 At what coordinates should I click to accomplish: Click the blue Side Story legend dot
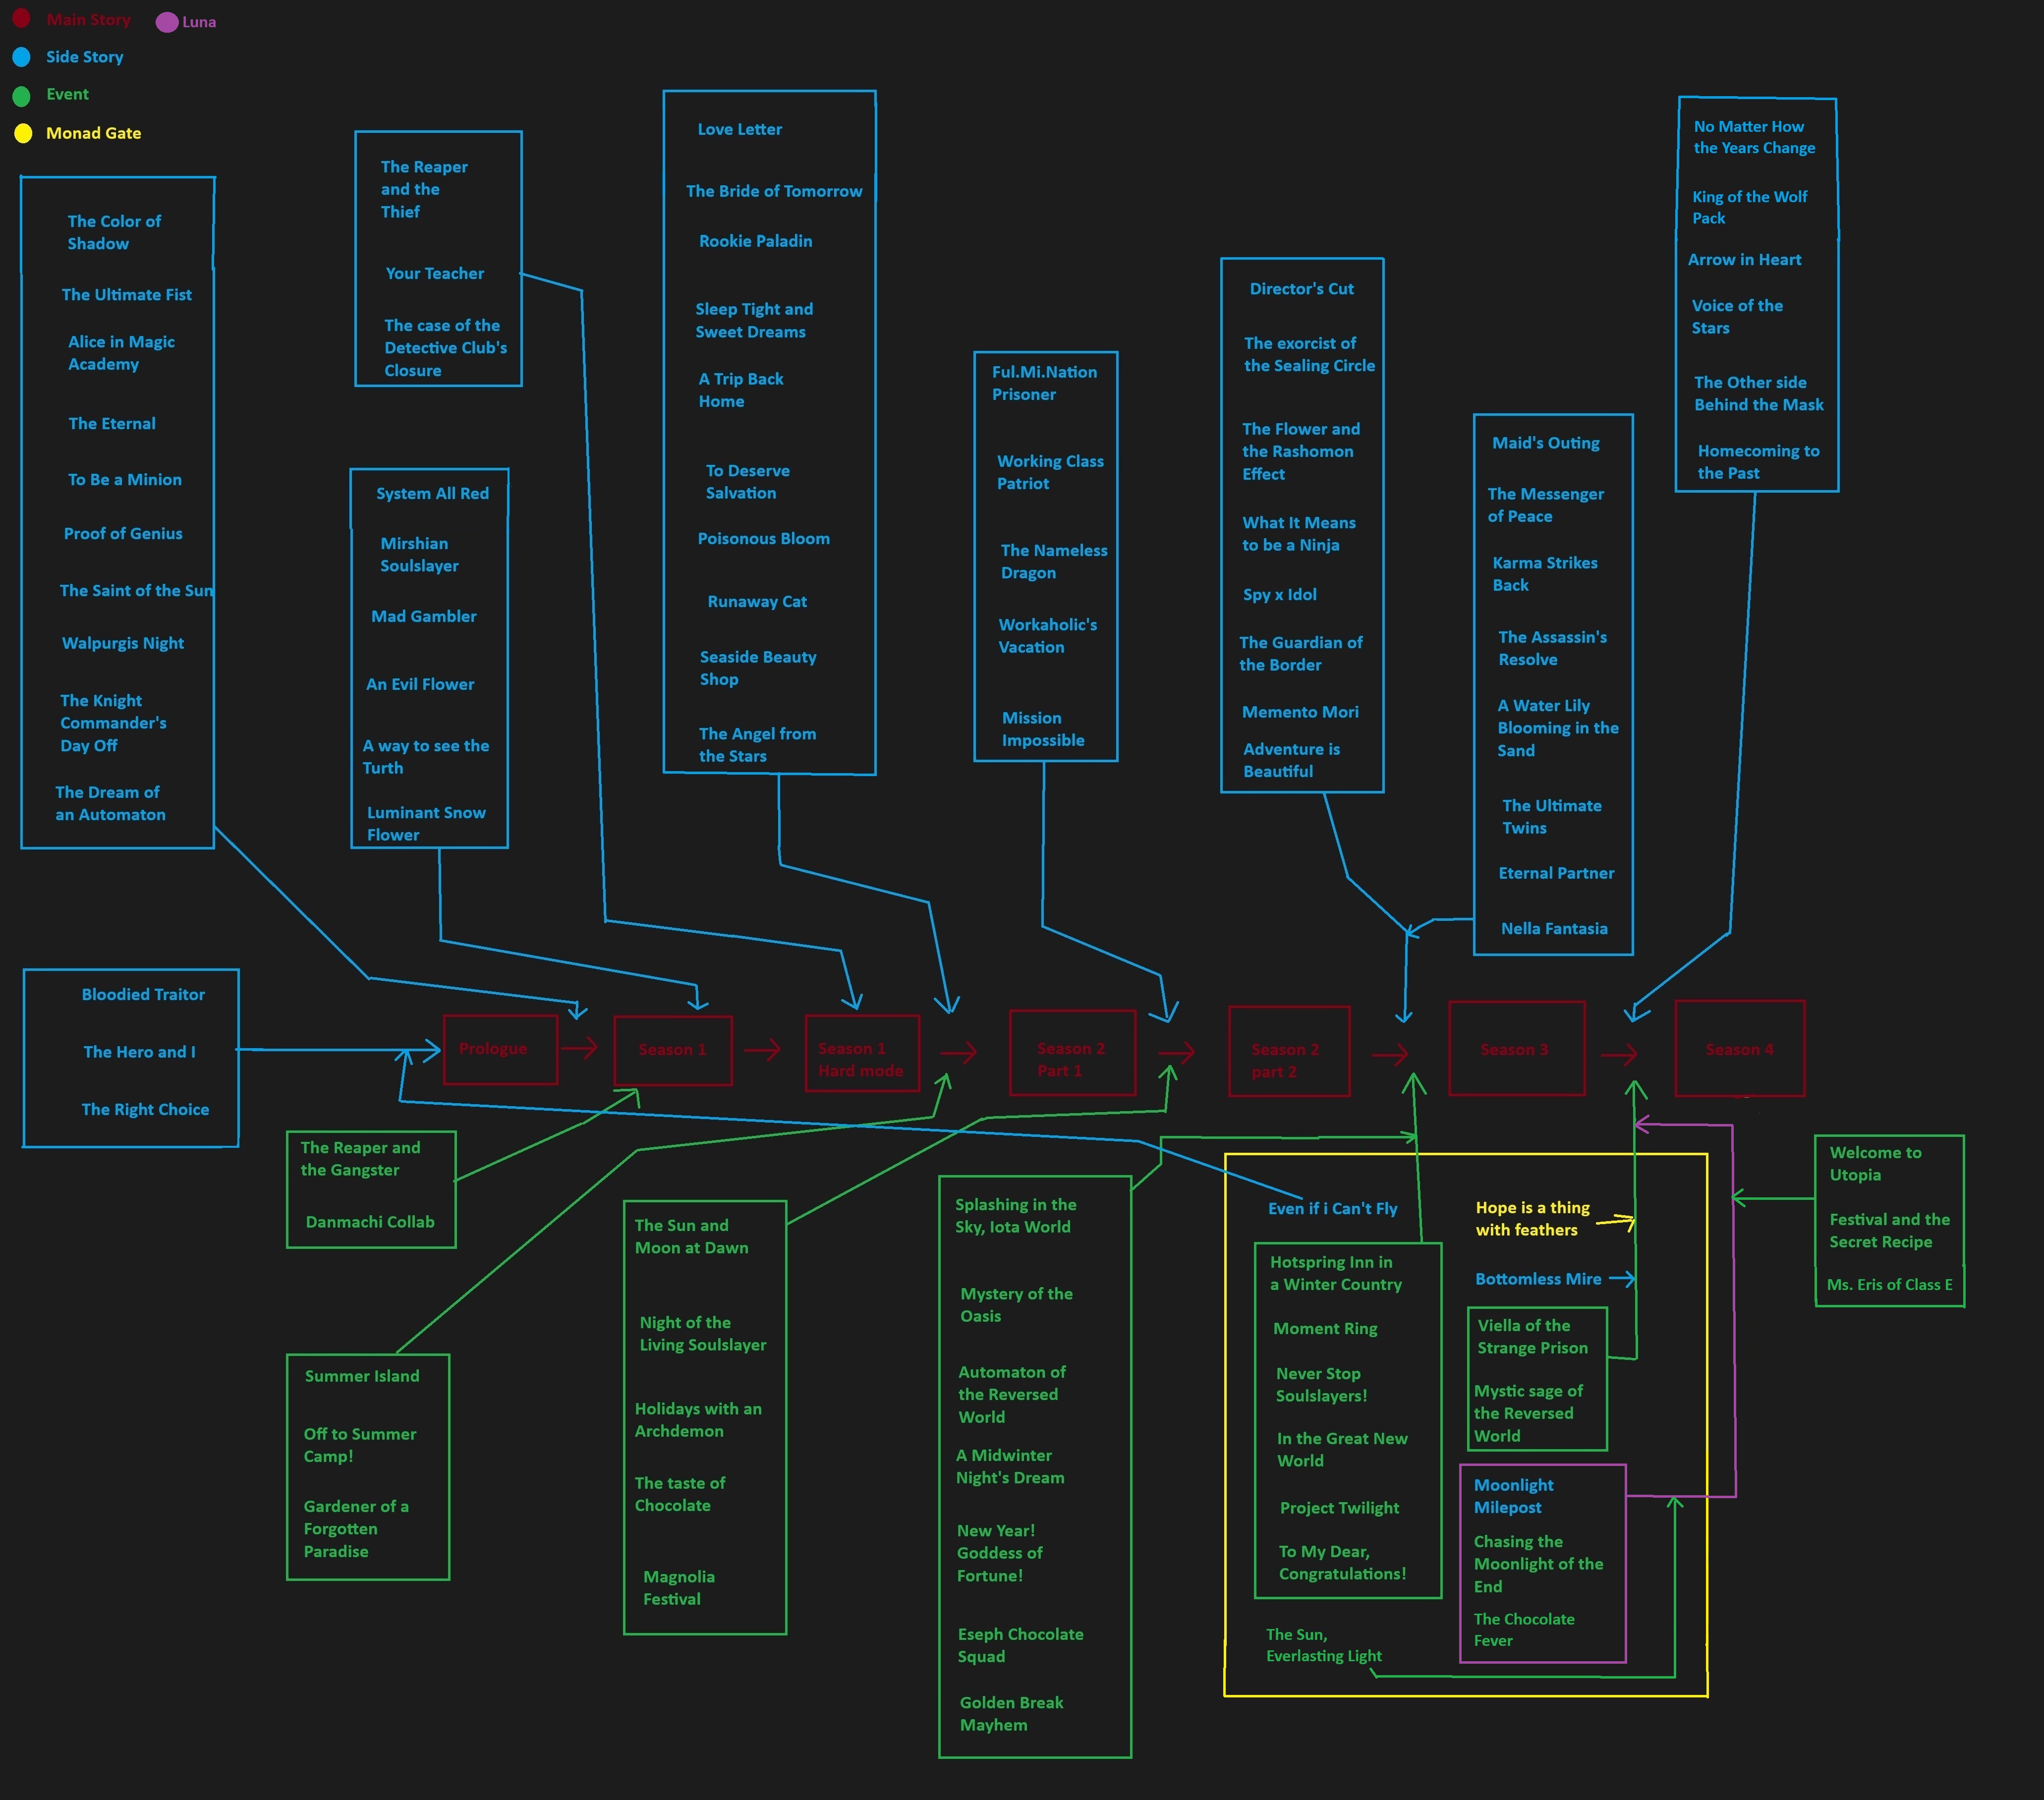pos(21,57)
